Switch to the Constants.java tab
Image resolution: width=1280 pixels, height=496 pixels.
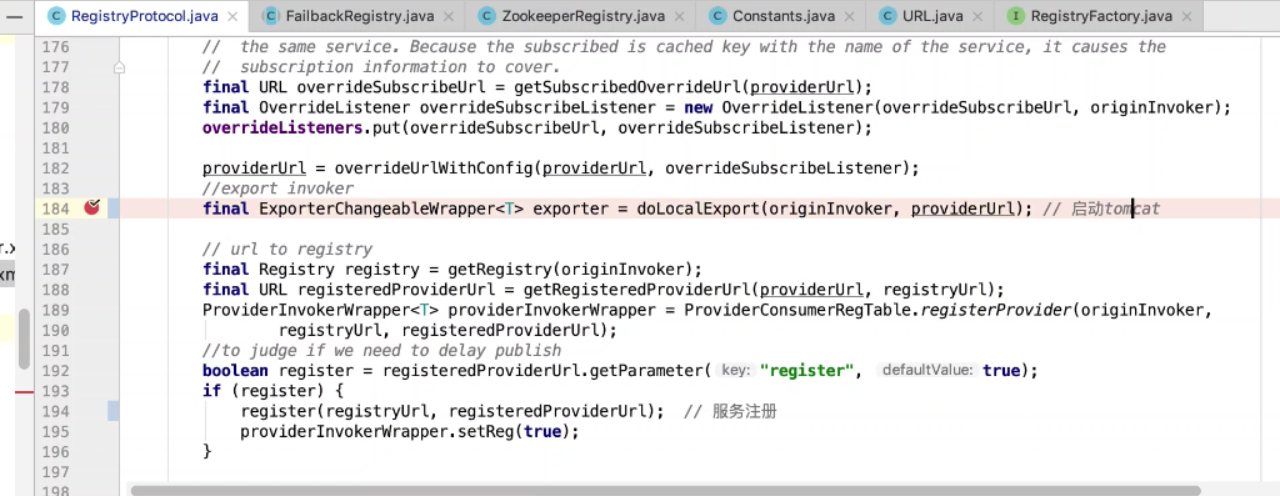(x=783, y=16)
